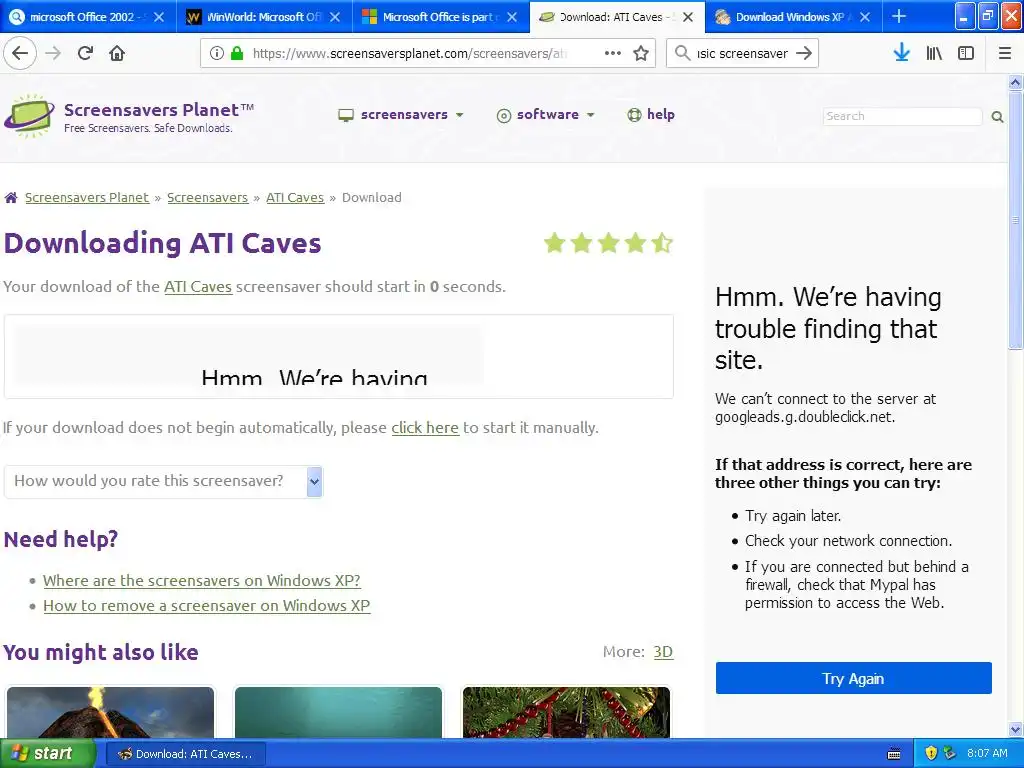Screen dimensions: 1024x768
Task: Click the home icon in breadcrumb
Action: [x=11, y=197]
